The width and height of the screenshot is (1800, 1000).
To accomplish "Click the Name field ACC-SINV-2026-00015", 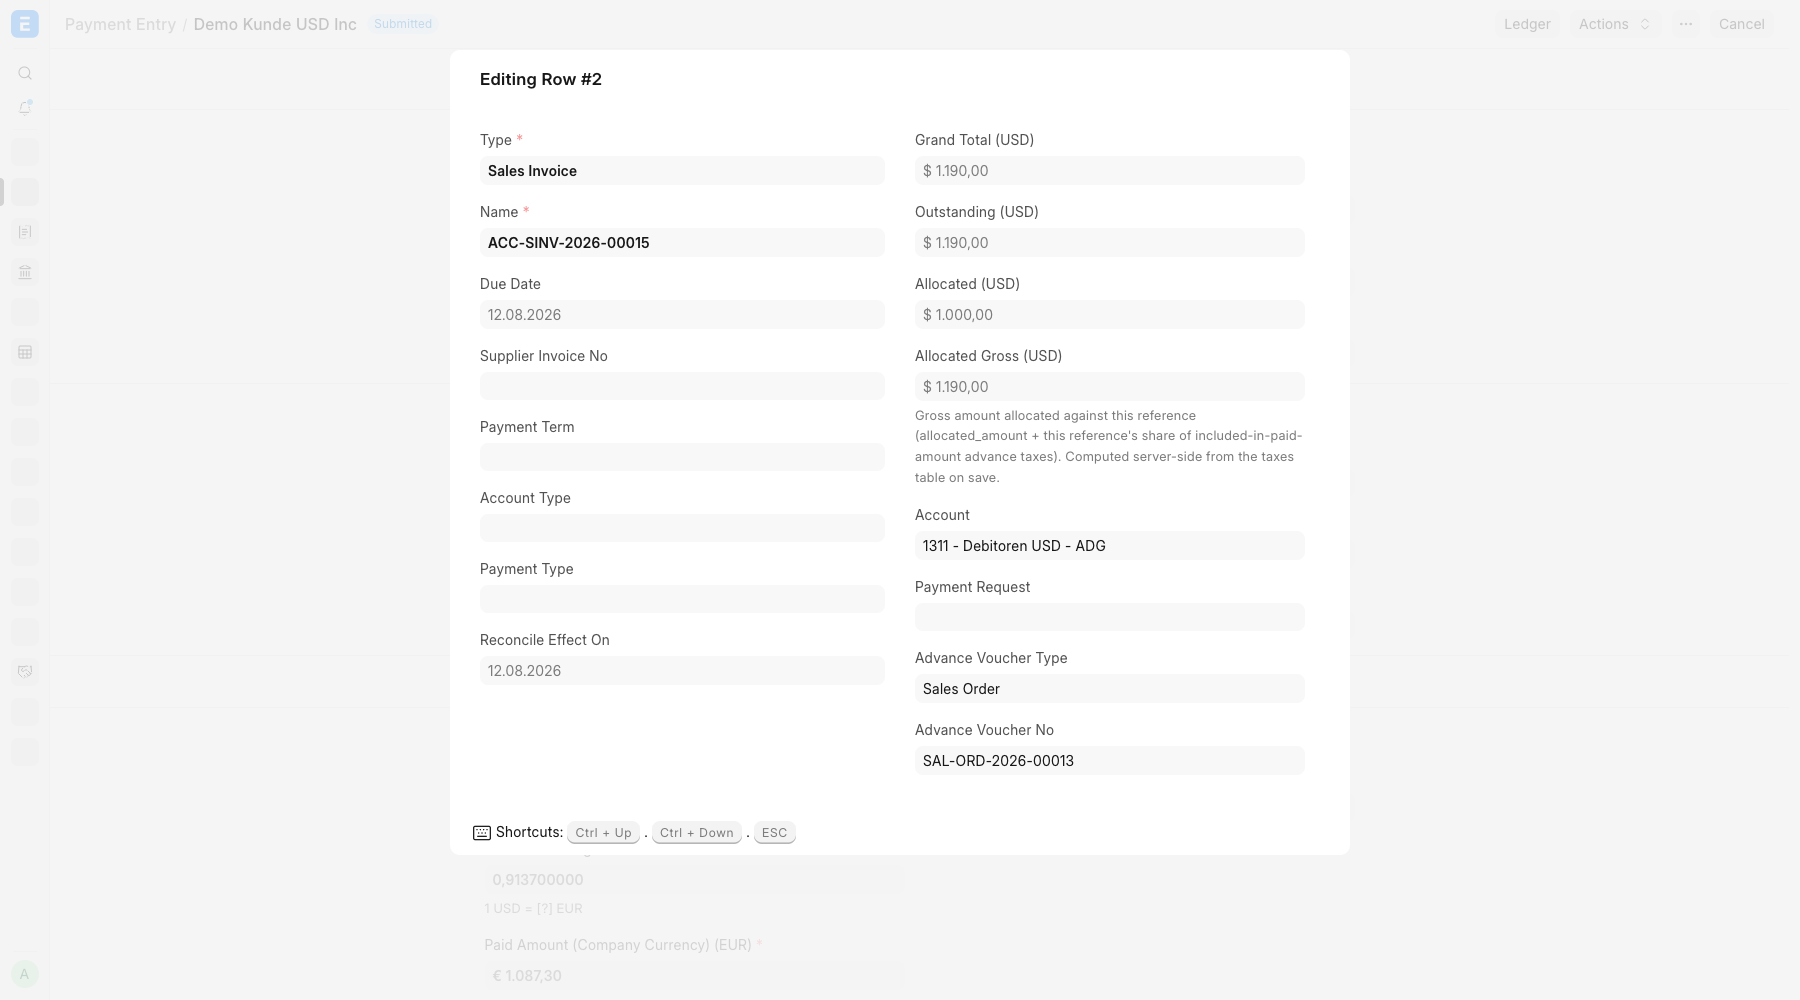I will pos(682,243).
